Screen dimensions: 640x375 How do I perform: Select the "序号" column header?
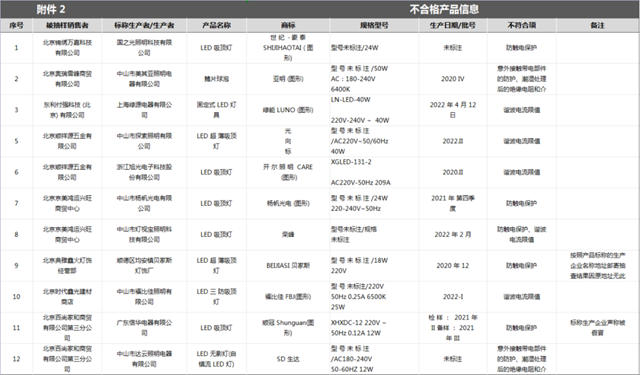pyautogui.click(x=16, y=25)
